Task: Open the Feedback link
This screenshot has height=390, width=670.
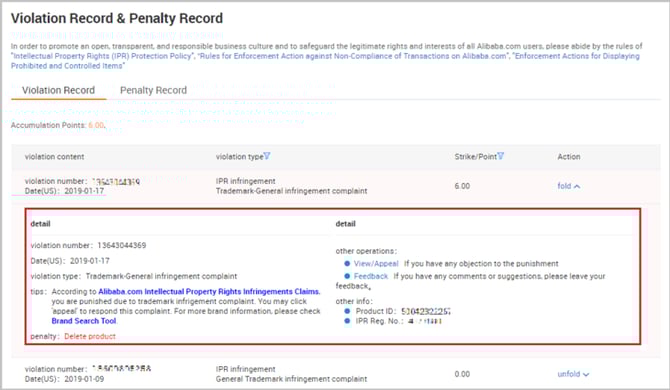Action: [371, 276]
